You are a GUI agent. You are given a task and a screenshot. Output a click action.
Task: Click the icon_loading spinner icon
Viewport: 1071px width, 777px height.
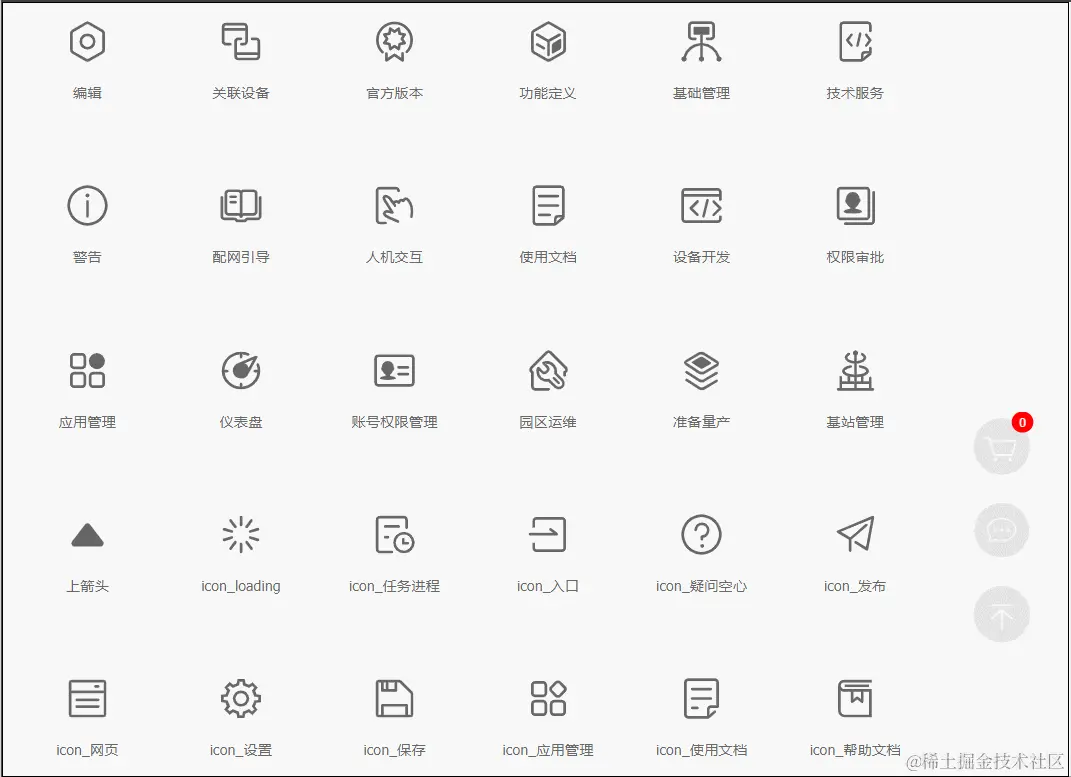(x=240, y=533)
